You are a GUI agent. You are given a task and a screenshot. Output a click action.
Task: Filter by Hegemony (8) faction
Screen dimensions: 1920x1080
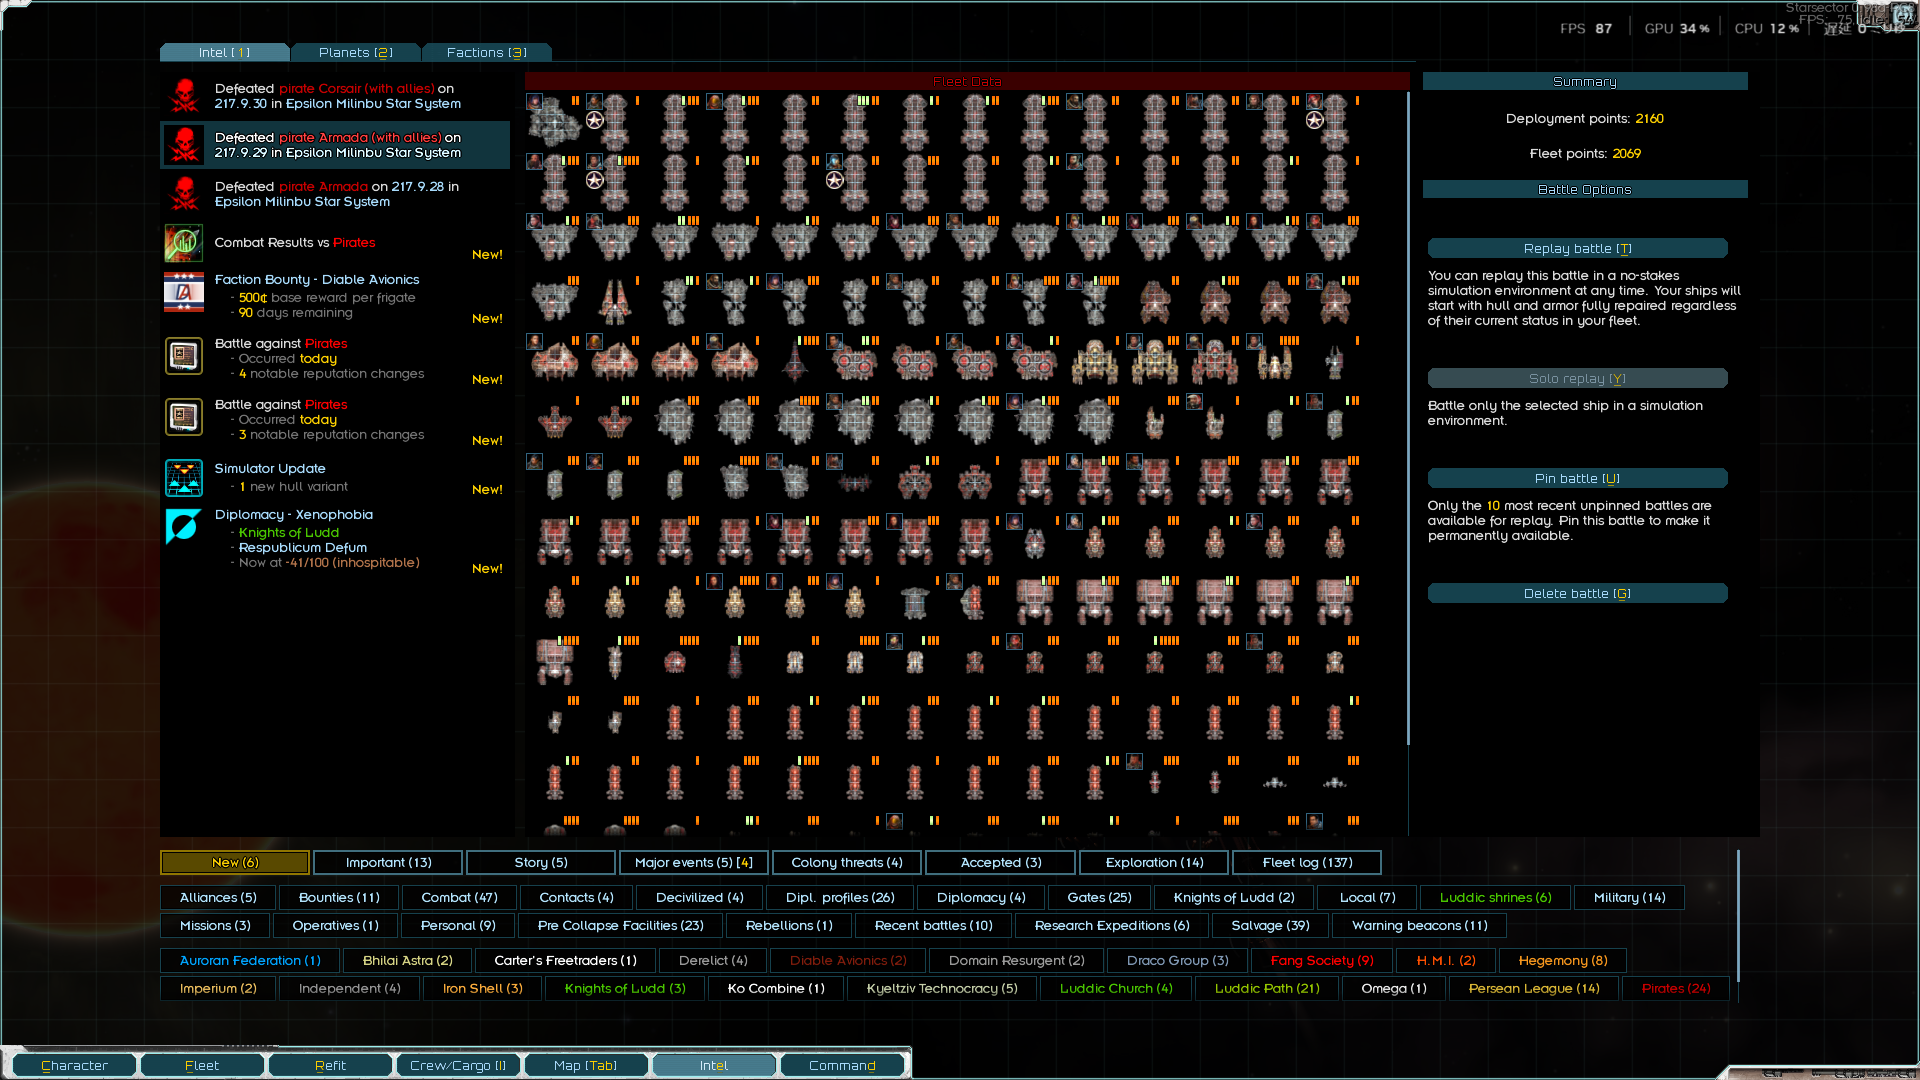[x=1562, y=960]
